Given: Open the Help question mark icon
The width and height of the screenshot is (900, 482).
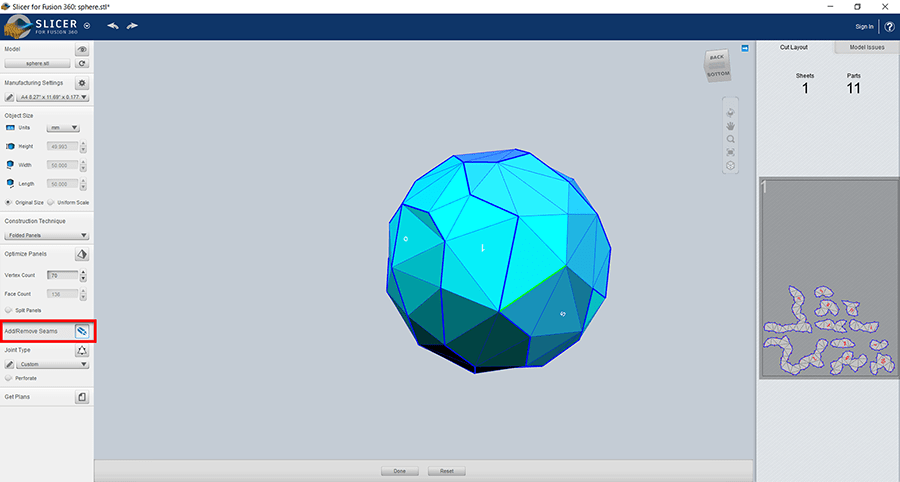Looking at the screenshot, I should 890,26.
